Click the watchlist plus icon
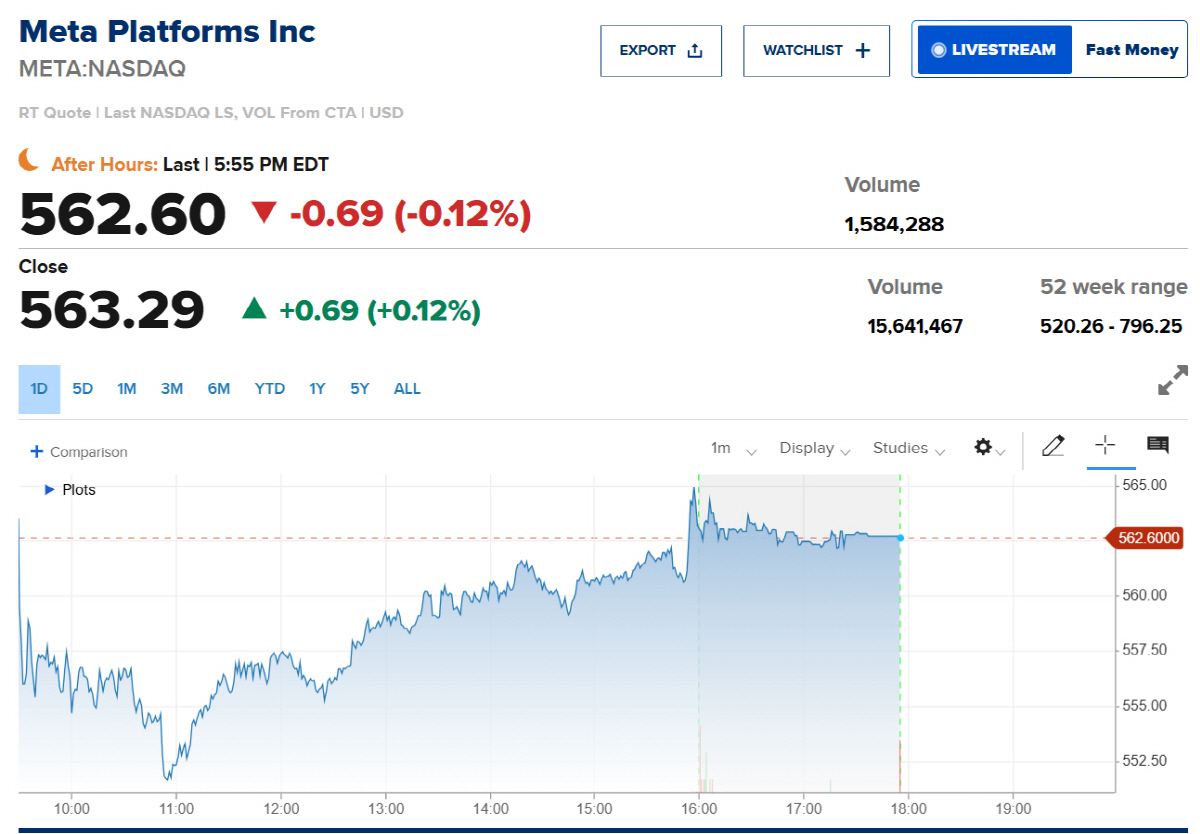1200x834 pixels. pyautogui.click(x=863, y=50)
